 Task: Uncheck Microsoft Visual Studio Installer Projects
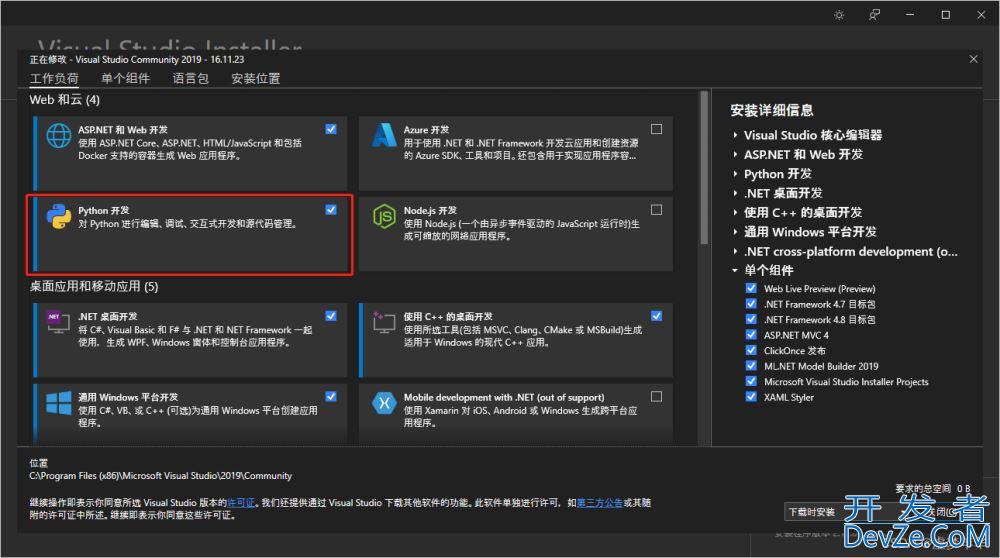[751, 381]
